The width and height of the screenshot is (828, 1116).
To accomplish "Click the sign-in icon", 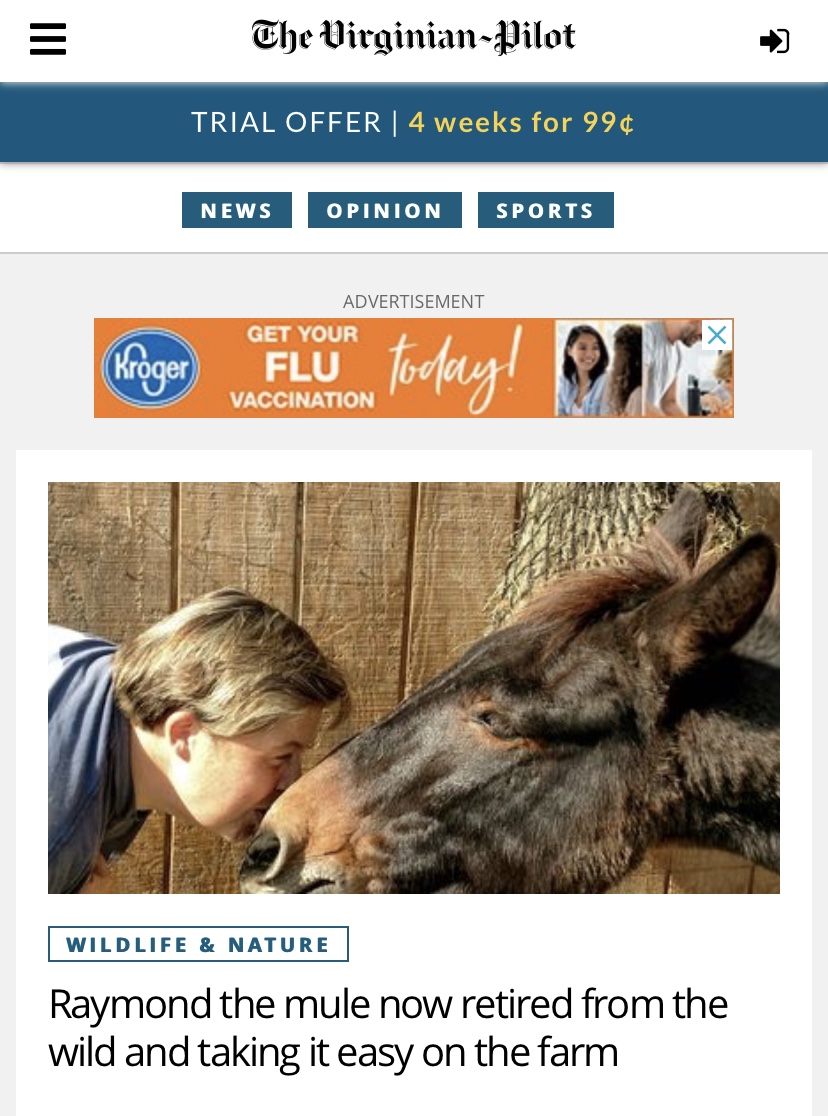I will coord(775,41).
